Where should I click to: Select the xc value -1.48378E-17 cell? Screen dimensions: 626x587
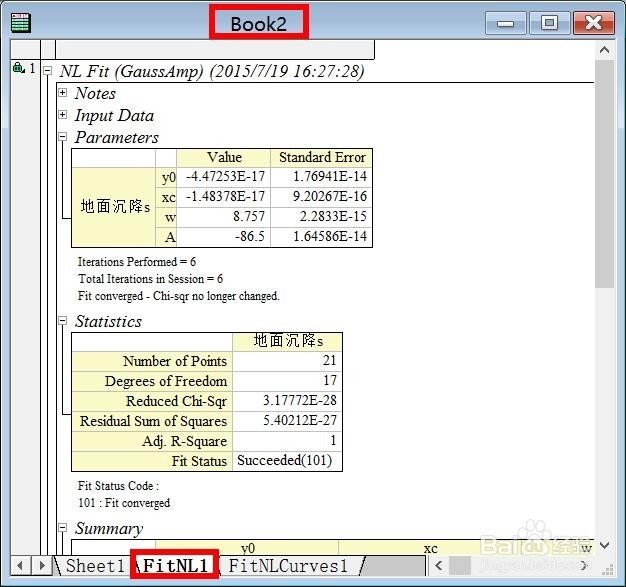[x=224, y=196]
